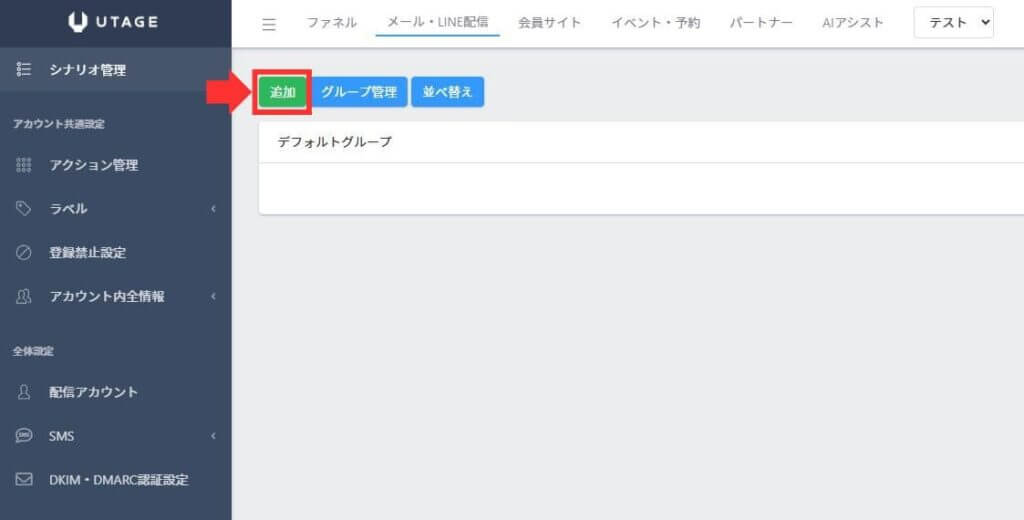Image resolution: width=1024 pixels, height=520 pixels.
Task: Toggle the hamburger sidebar menu icon
Action: click(x=268, y=24)
